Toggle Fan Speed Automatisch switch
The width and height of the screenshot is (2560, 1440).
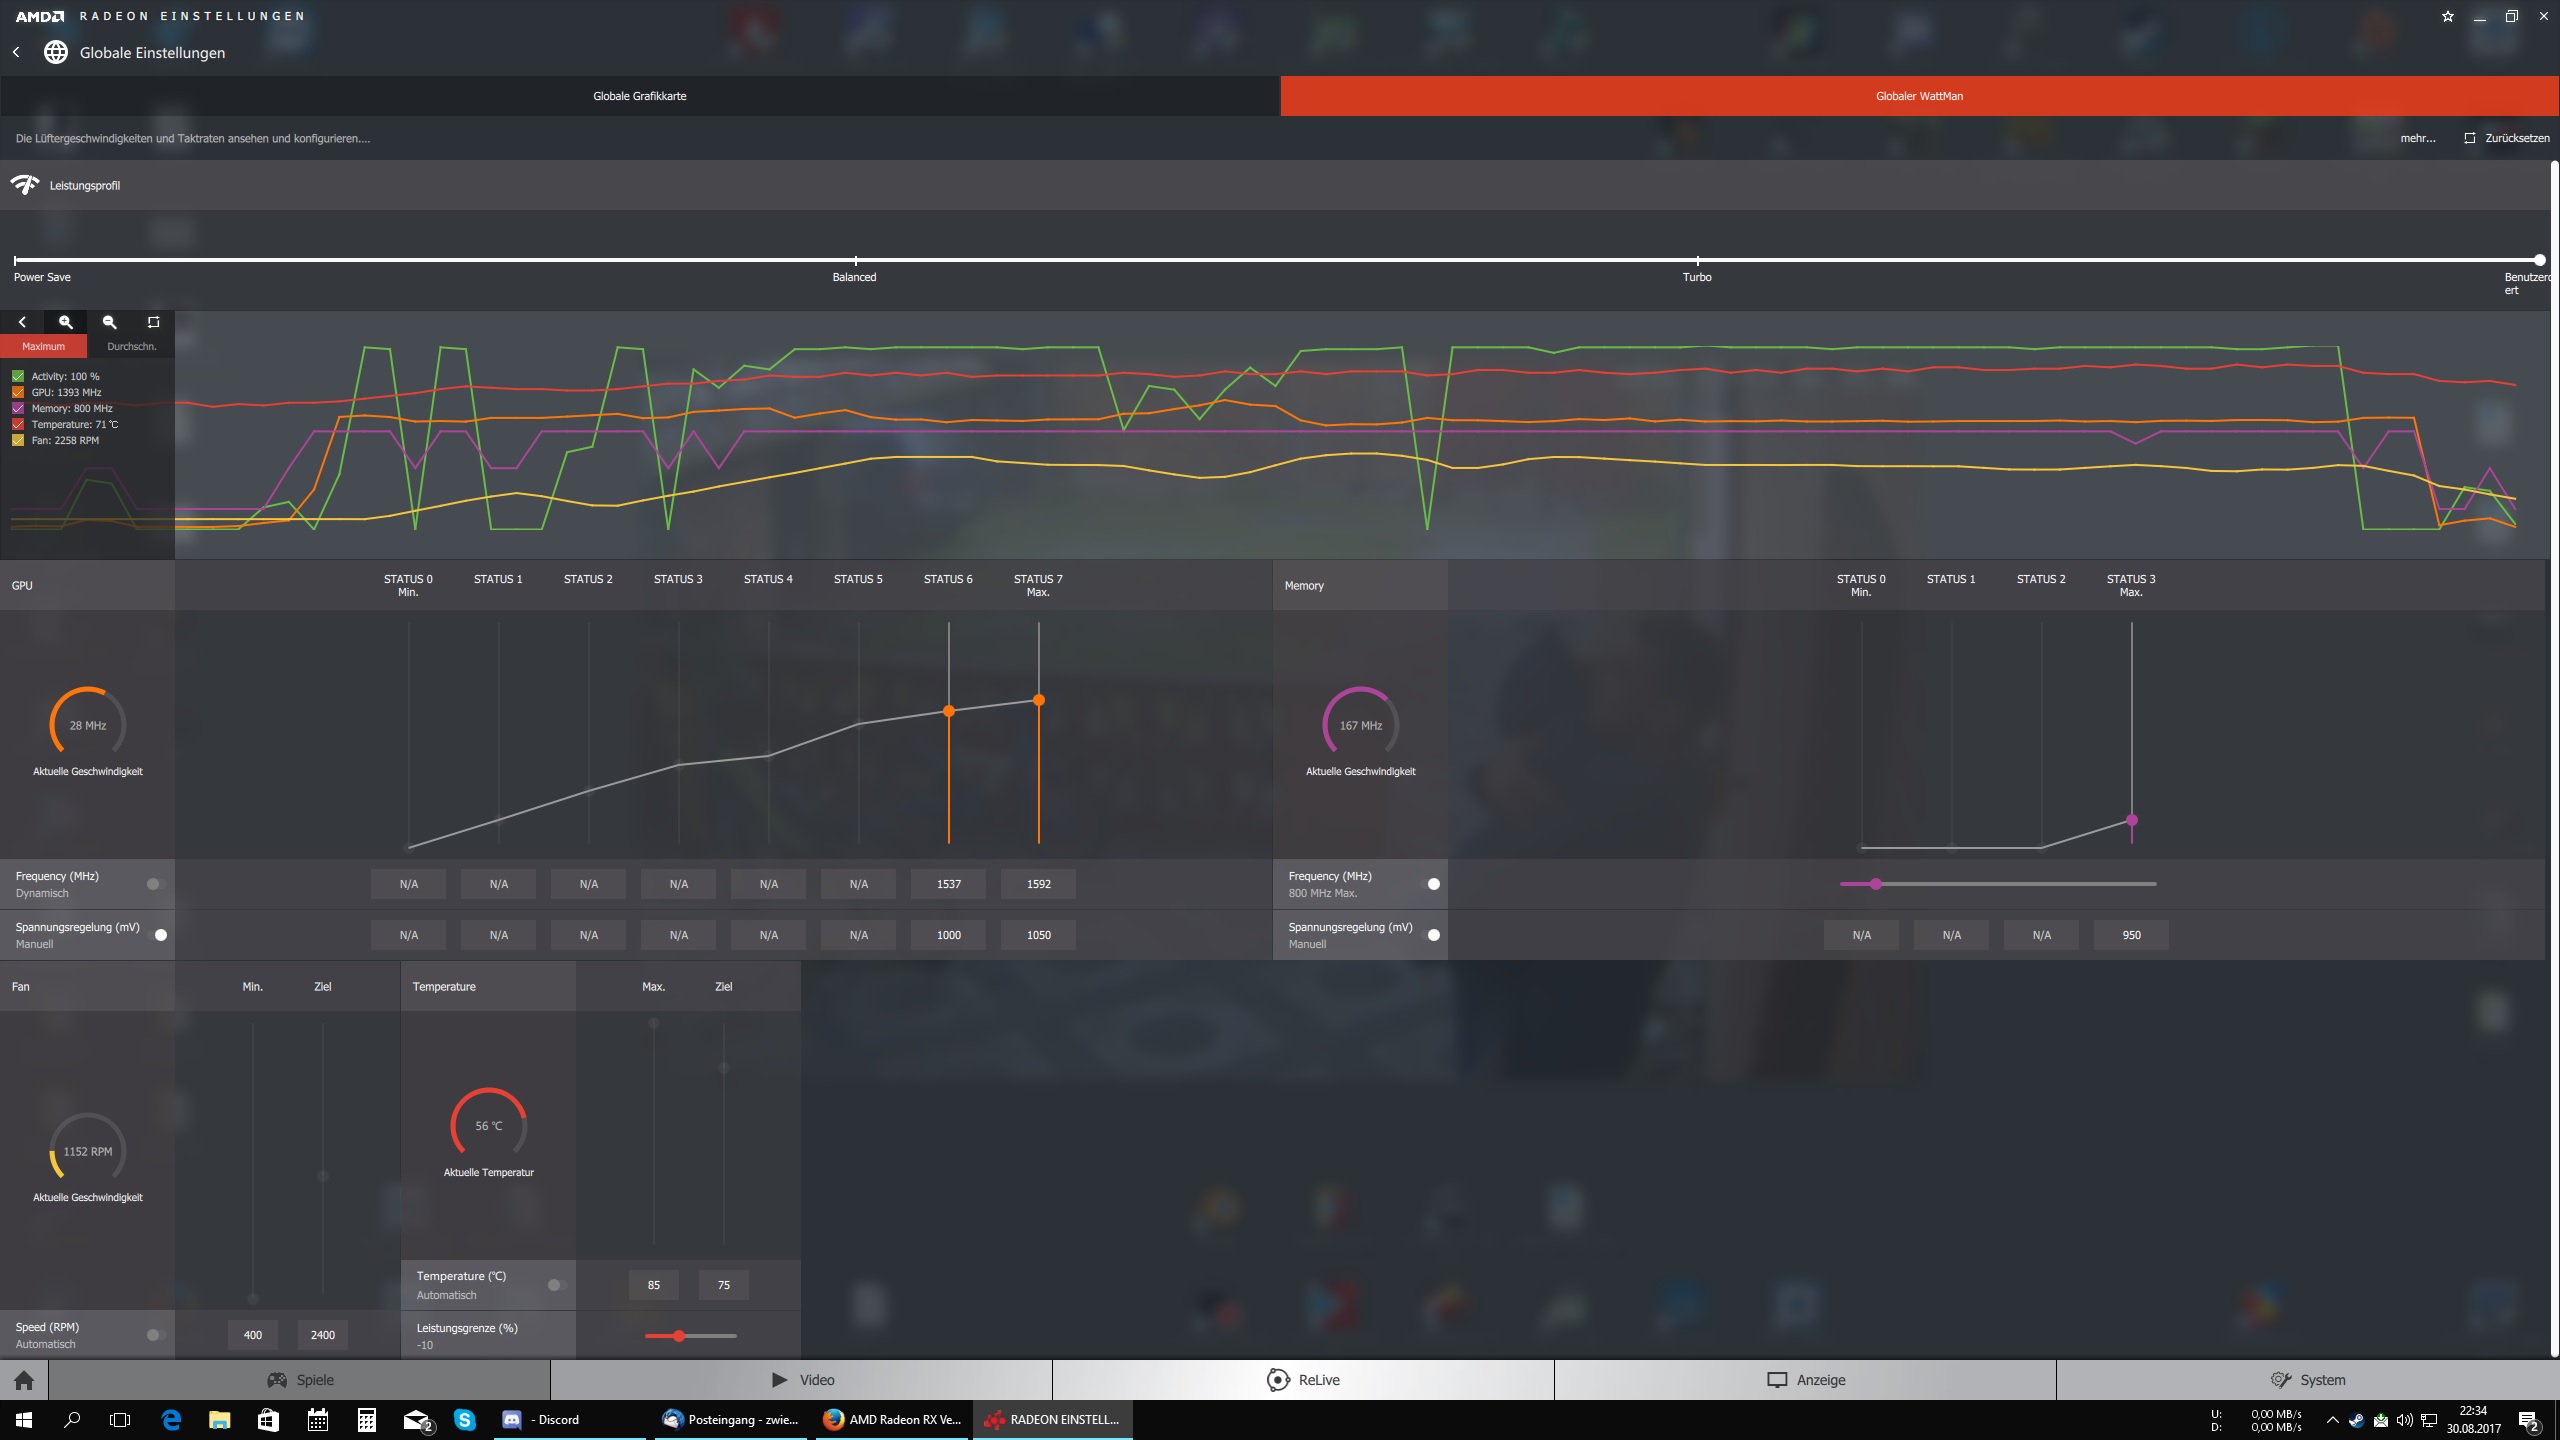pos(155,1335)
